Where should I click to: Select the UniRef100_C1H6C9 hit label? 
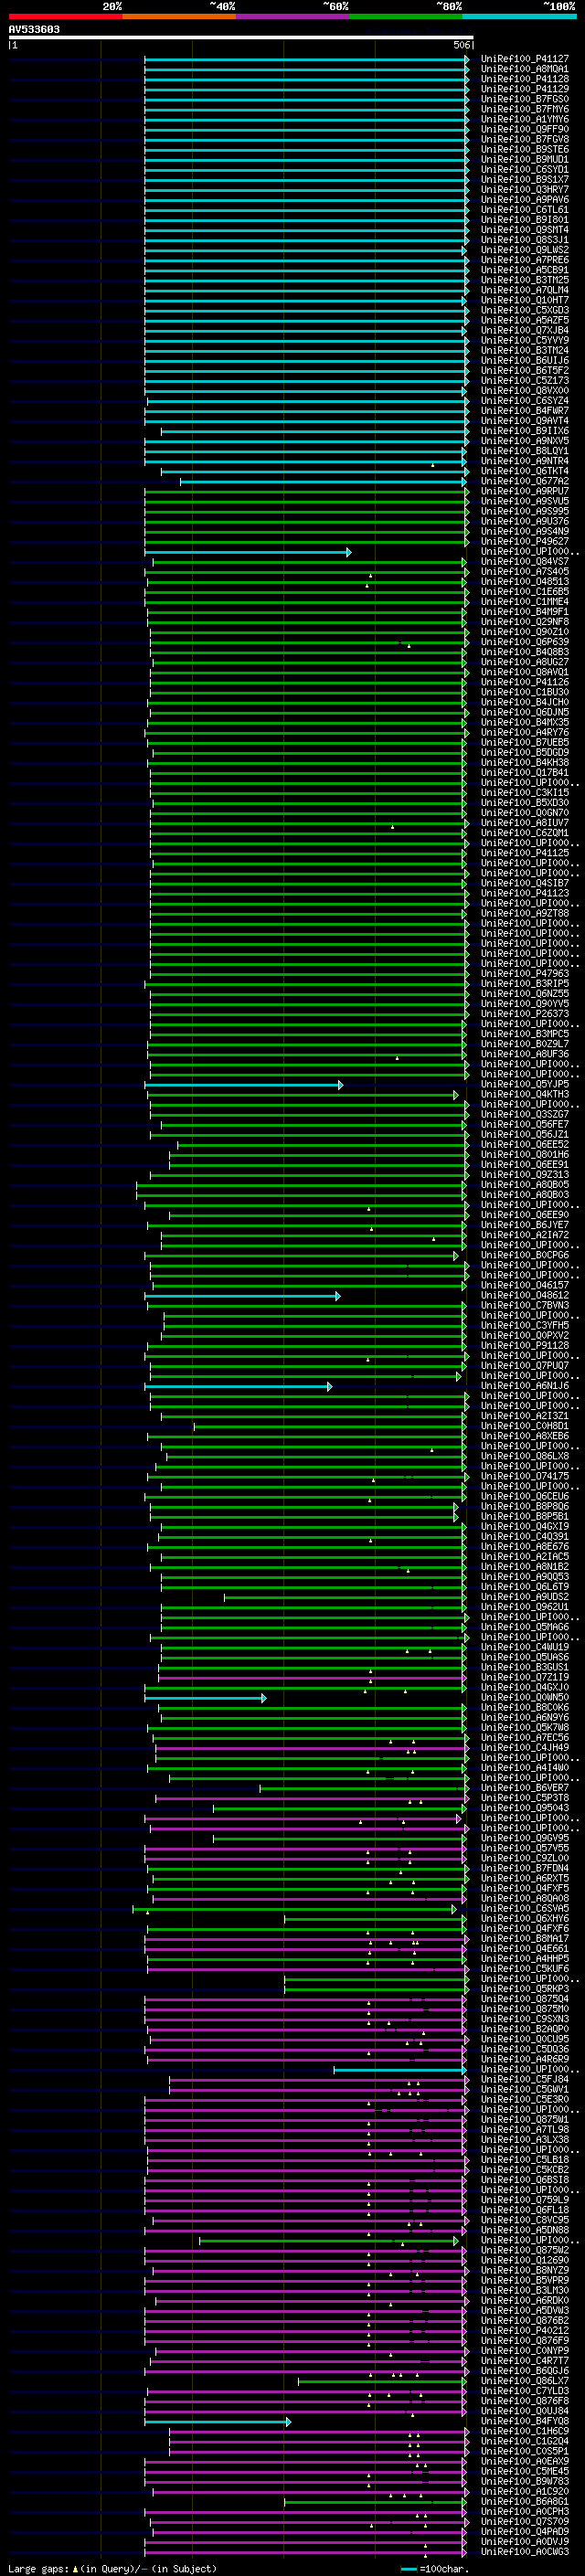524,2432
